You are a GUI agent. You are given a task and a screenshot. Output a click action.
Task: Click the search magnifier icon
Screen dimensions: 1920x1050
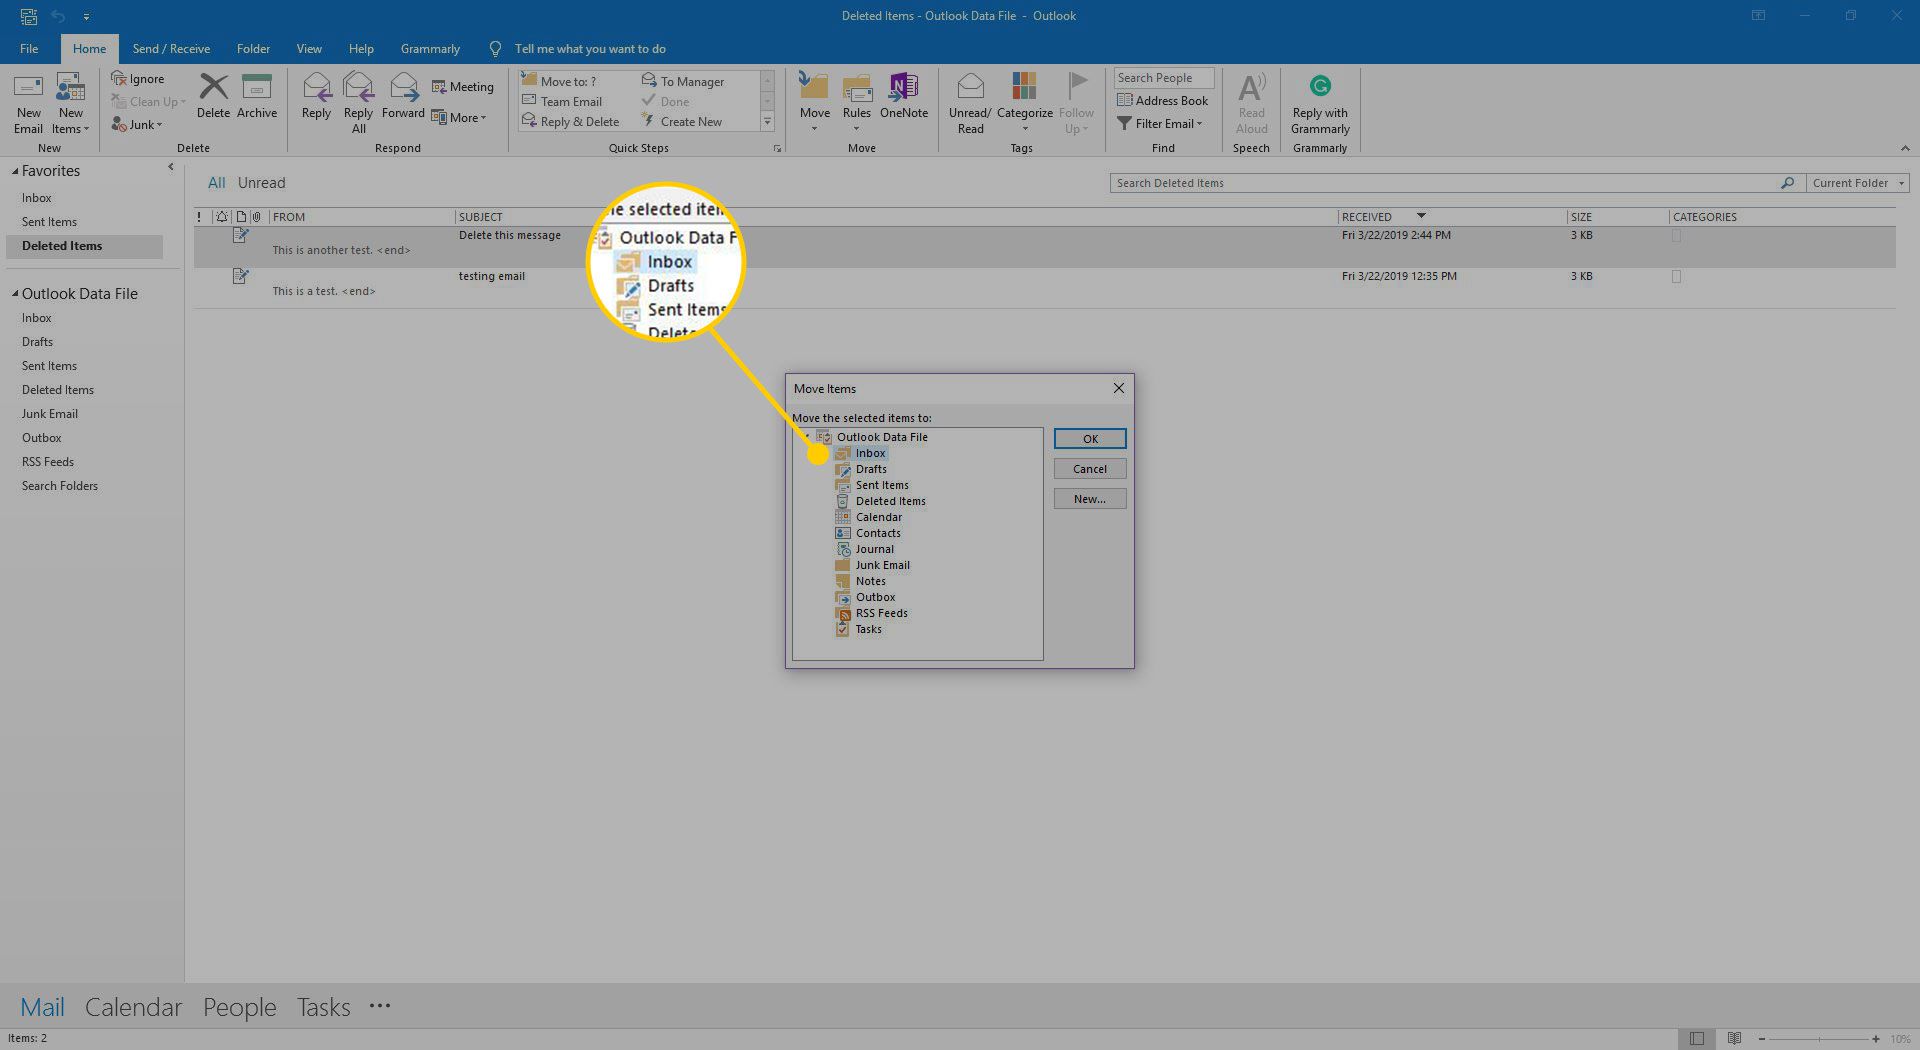[1787, 183]
